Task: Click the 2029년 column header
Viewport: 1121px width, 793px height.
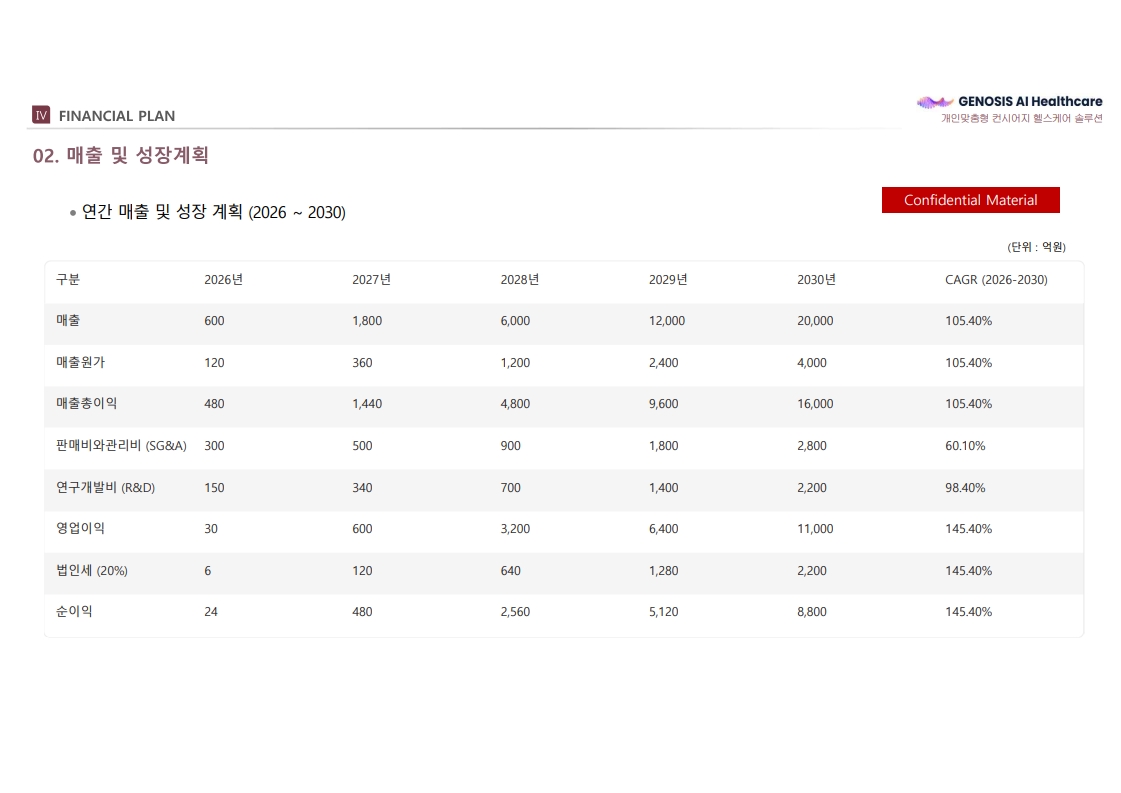Action: (x=668, y=280)
